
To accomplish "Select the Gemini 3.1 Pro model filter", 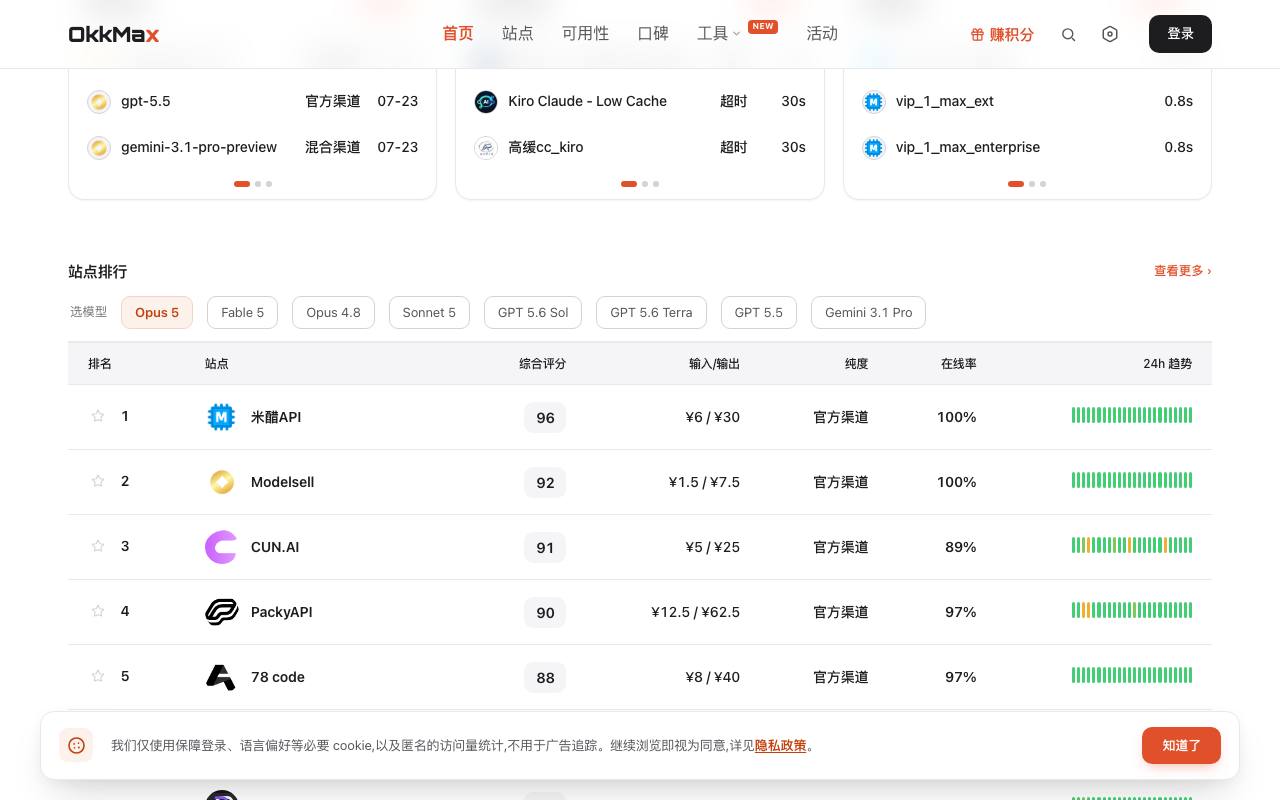I will tap(869, 312).
